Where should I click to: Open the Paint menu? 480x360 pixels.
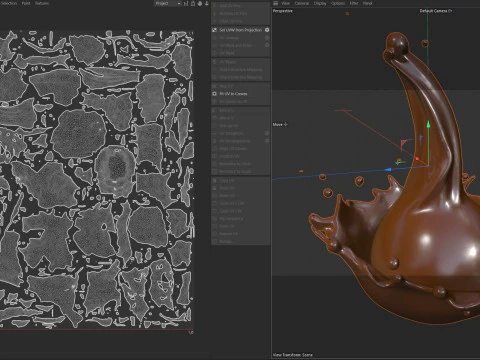click(x=26, y=3)
